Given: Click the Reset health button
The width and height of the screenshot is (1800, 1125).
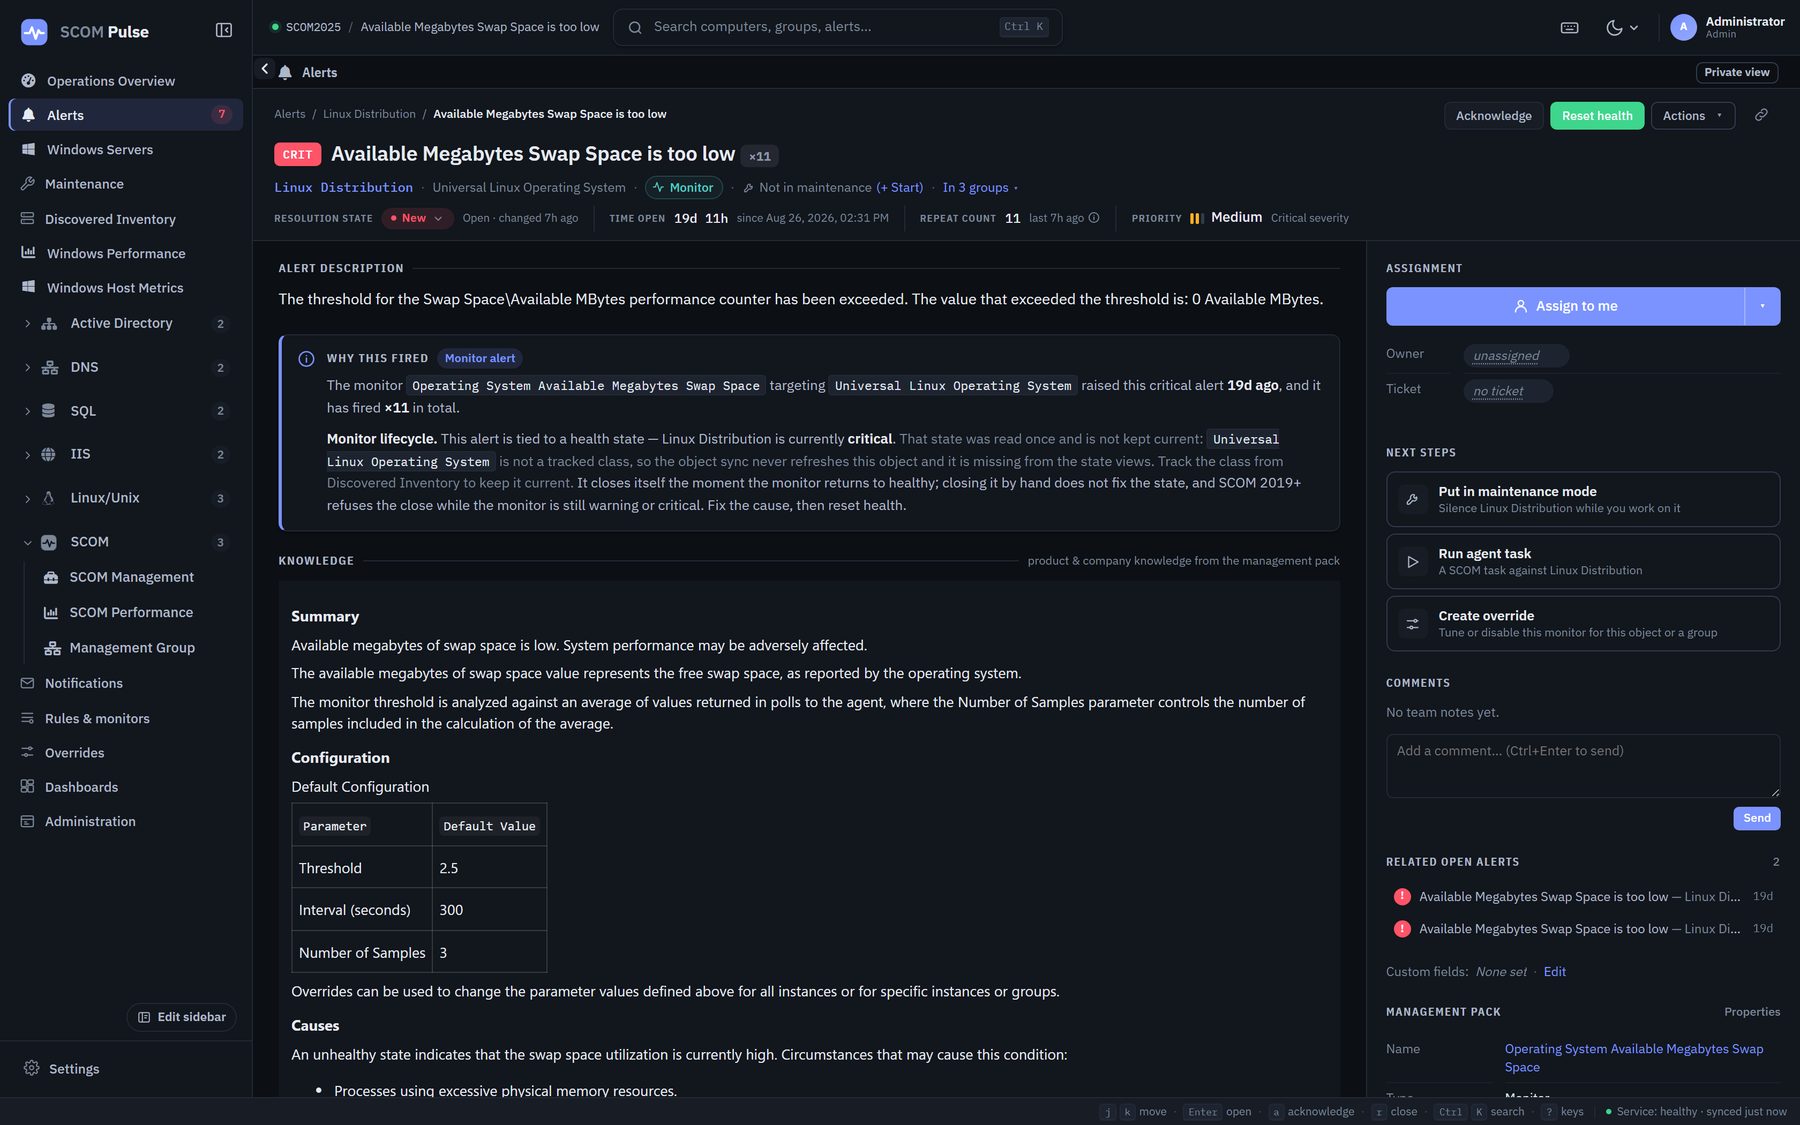Looking at the screenshot, I should [x=1596, y=116].
